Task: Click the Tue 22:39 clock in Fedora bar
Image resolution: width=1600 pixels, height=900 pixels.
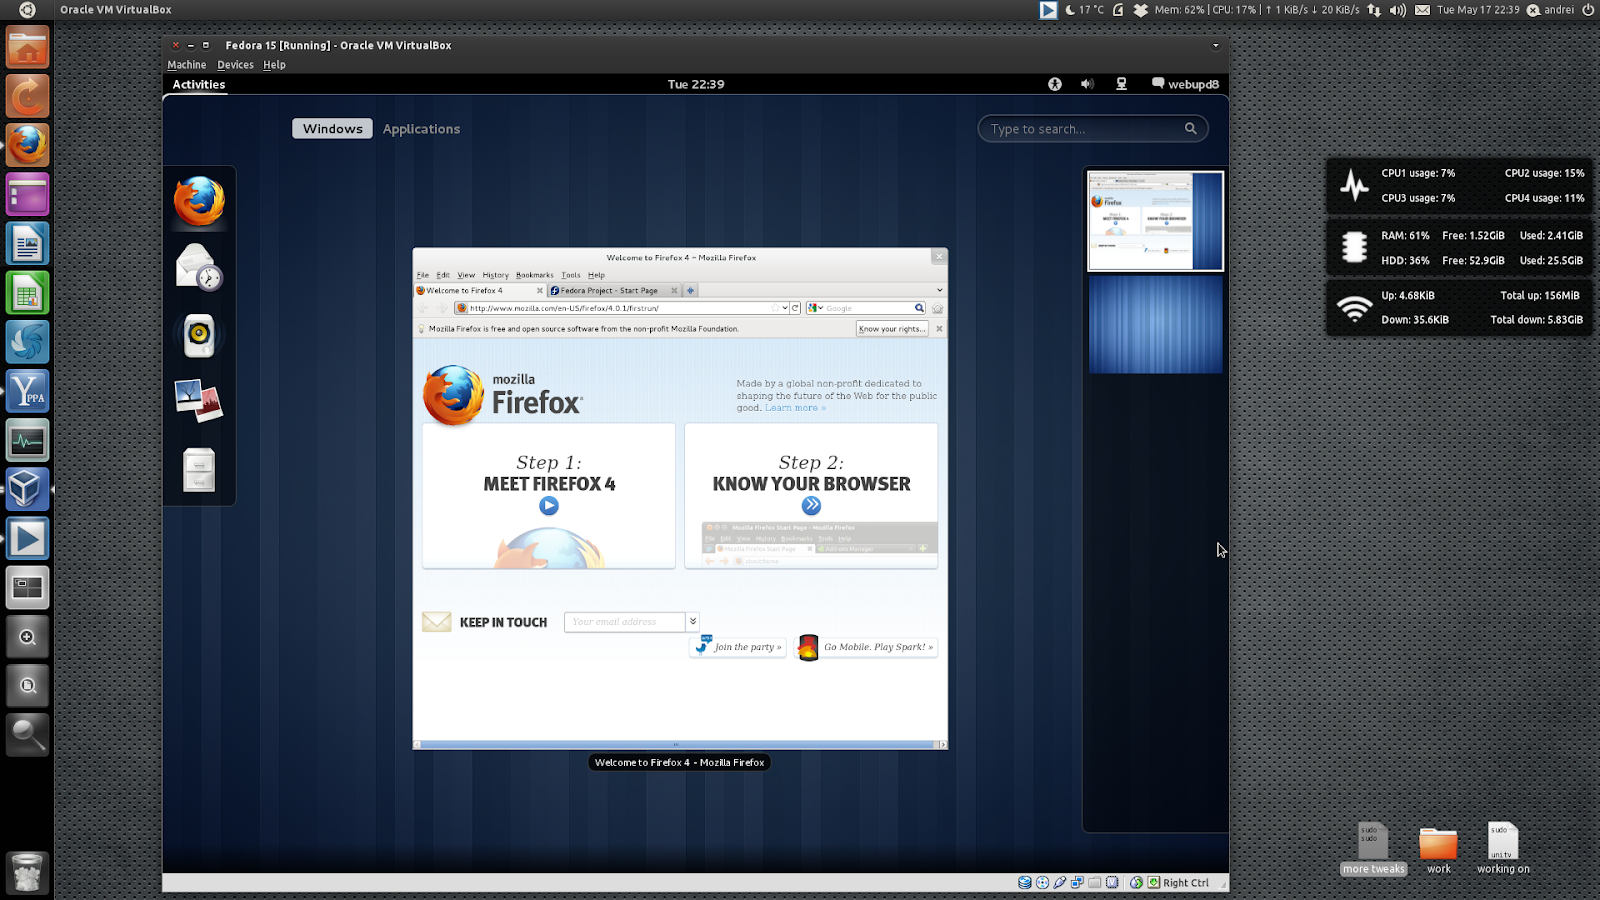Action: coord(696,84)
